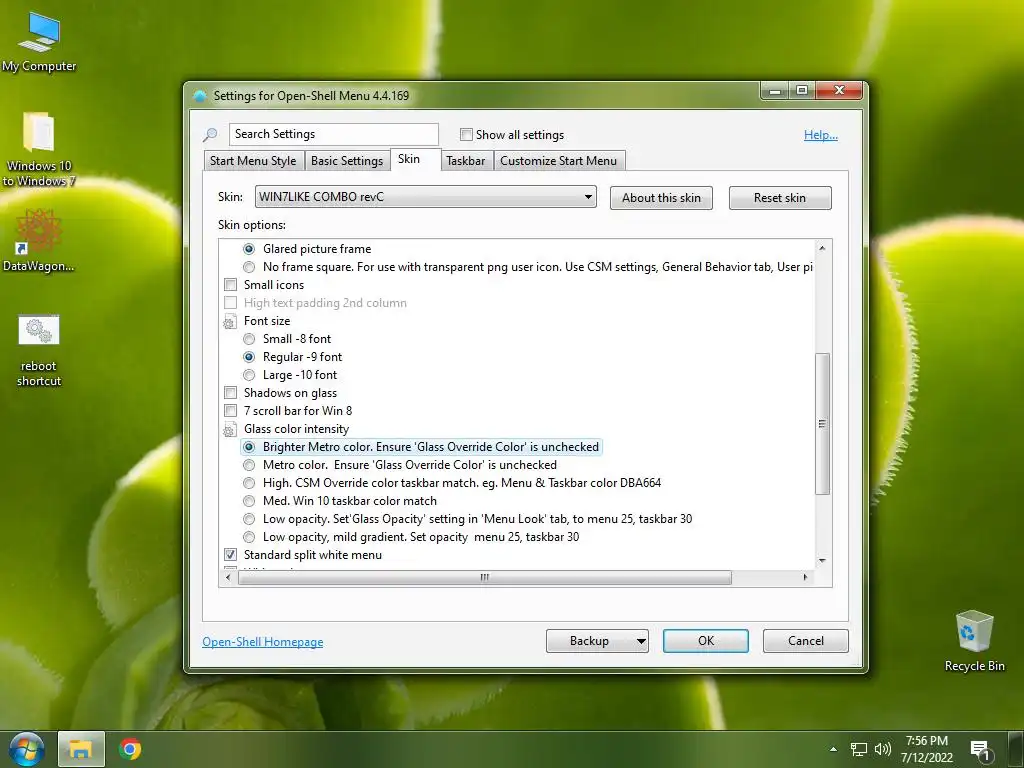Viewport: 1024px width, 768px height.
Task: Uncheck Standard split white menu
Action: pyautogui.click(x=231, y=554)
